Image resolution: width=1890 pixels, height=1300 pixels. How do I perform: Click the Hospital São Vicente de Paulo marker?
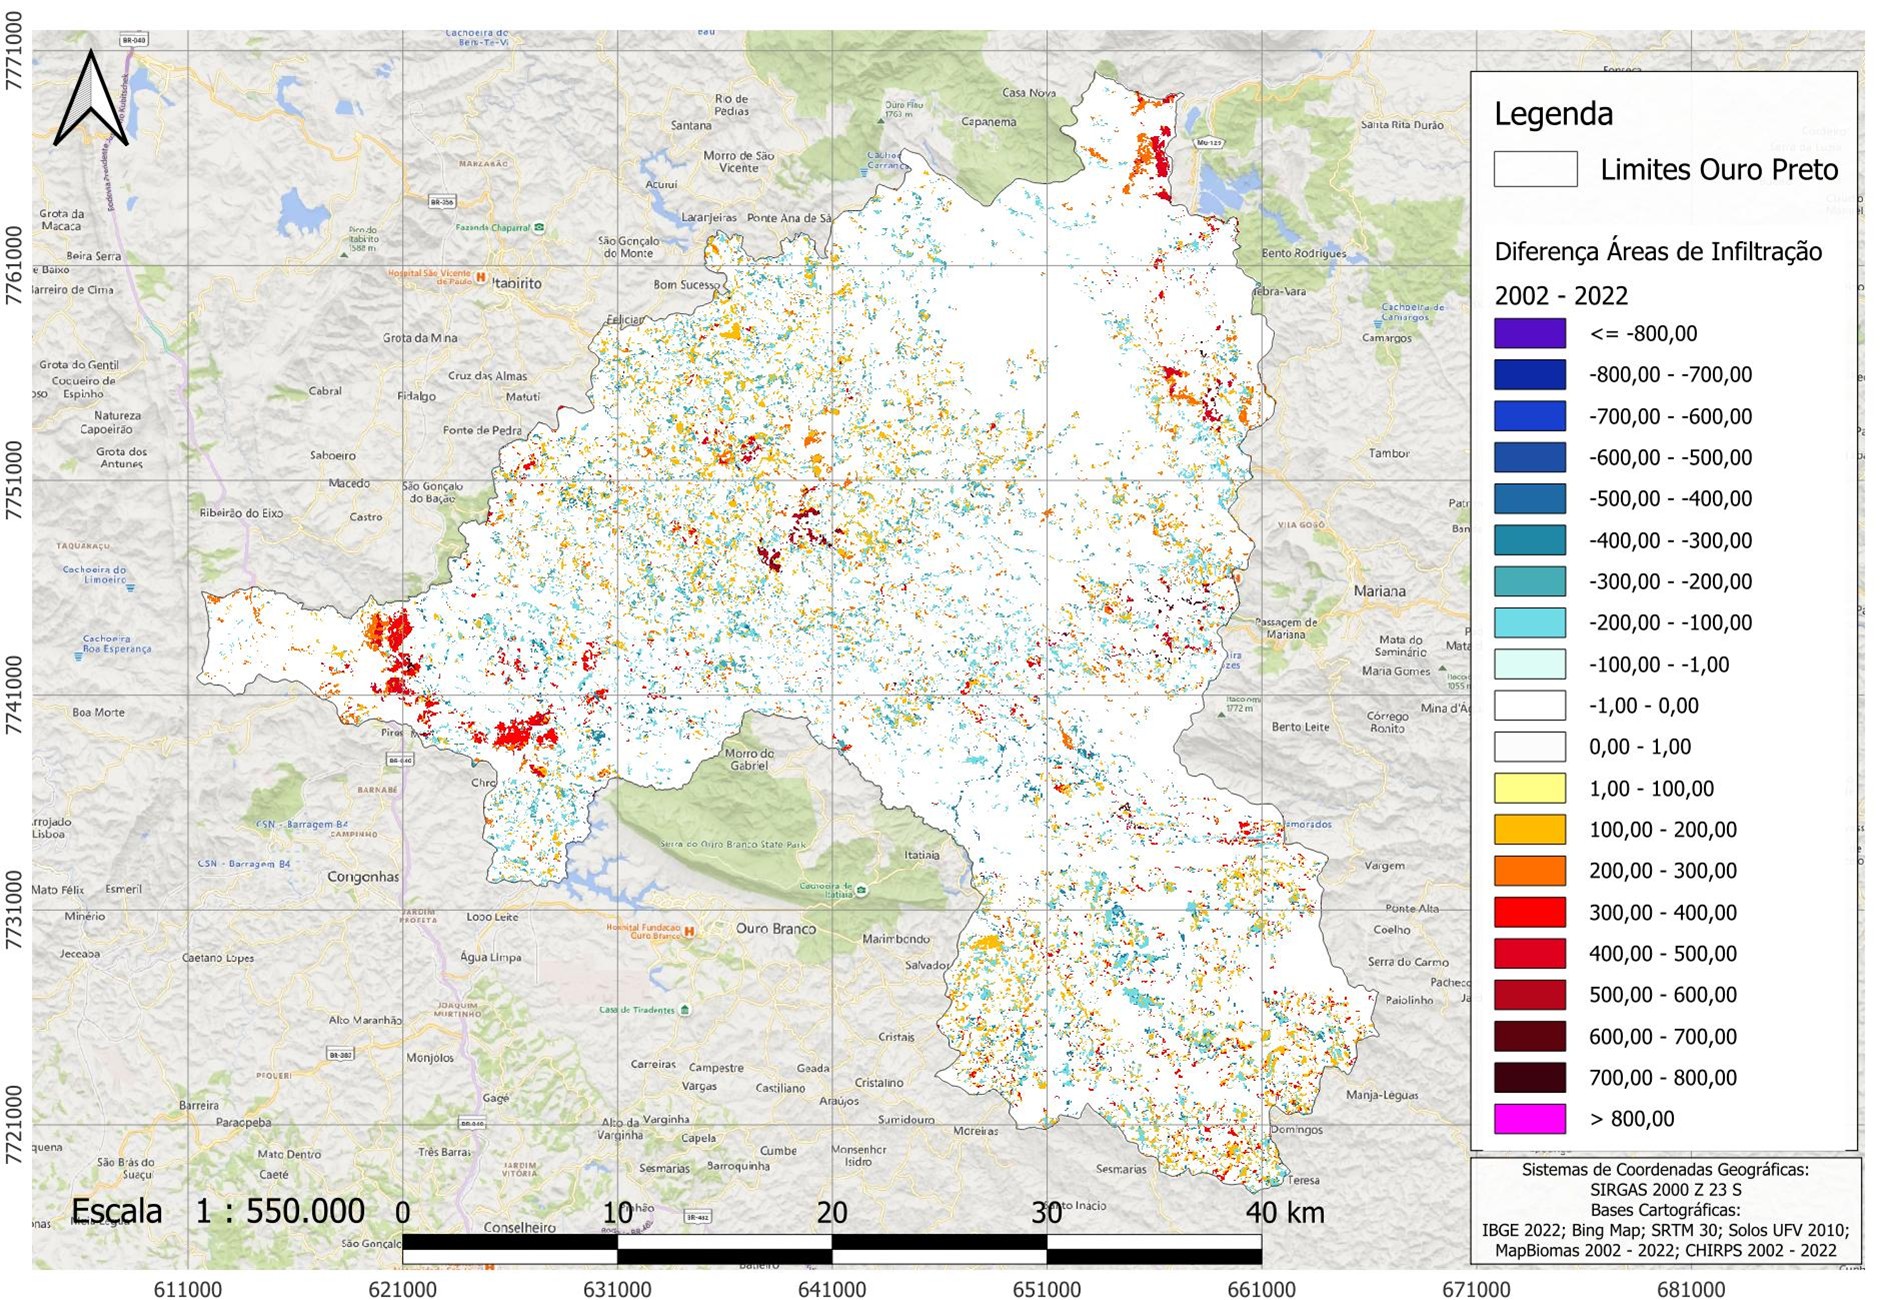point(481,278)
